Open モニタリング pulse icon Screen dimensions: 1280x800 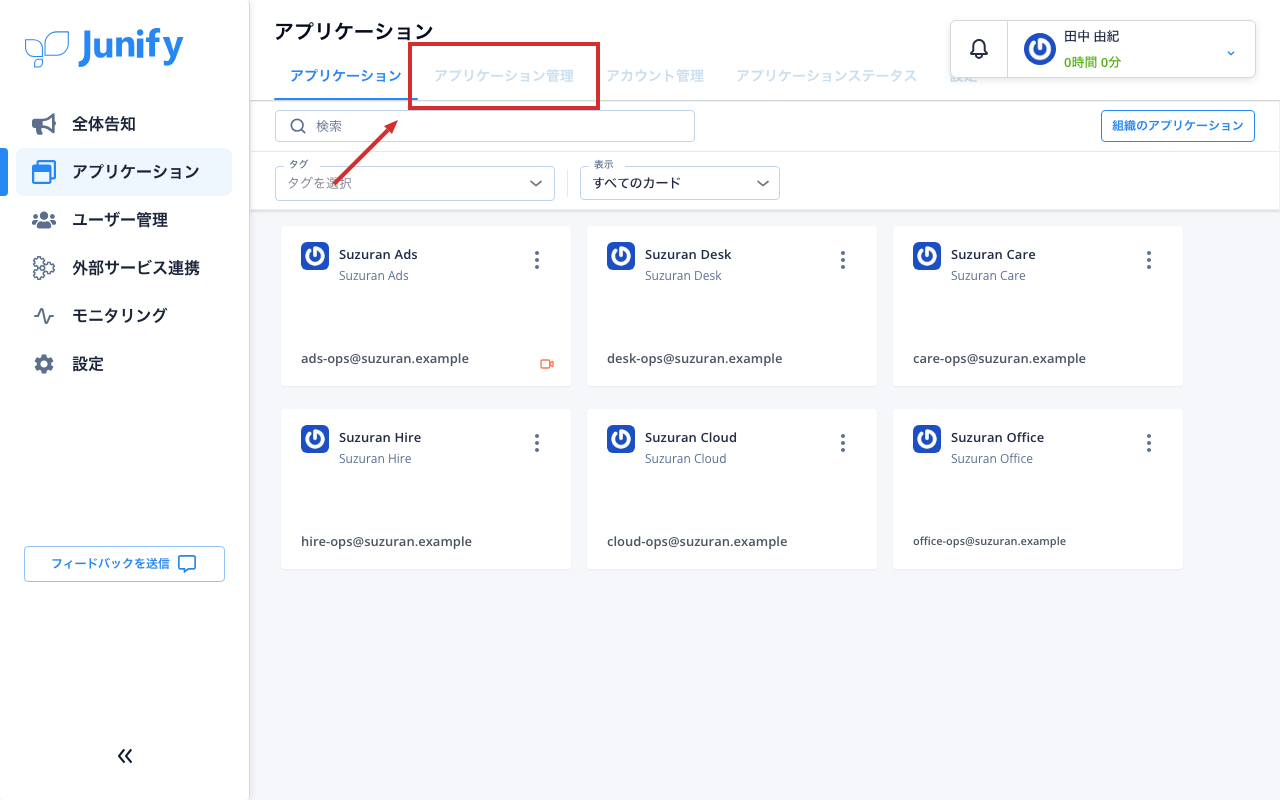coord(43,316)
